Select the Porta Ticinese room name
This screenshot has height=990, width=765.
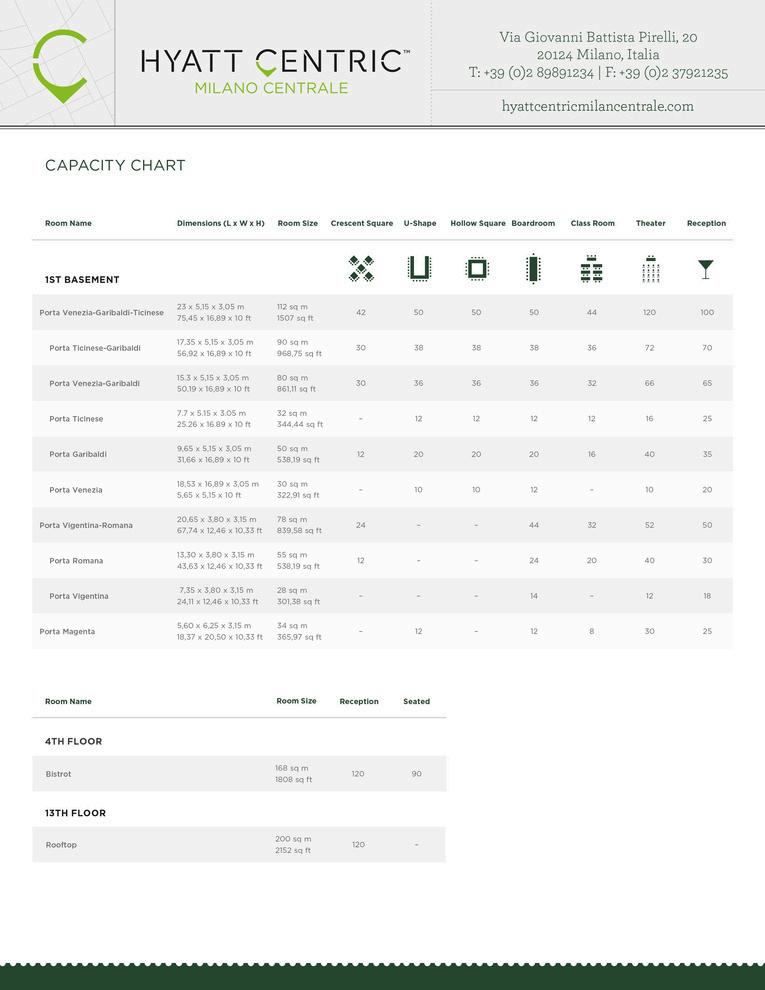click(x=76, y=419)
